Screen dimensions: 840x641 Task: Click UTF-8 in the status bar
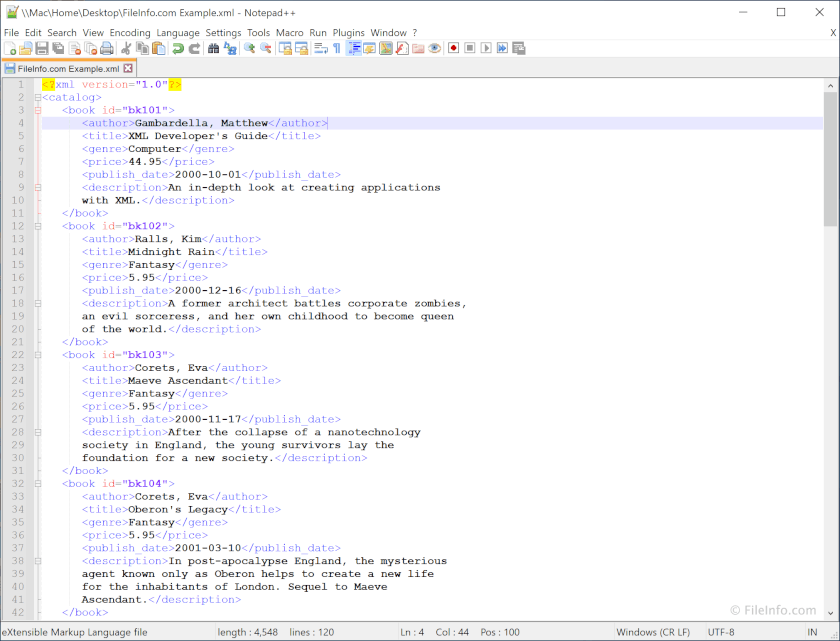click(x=723, y=632)
